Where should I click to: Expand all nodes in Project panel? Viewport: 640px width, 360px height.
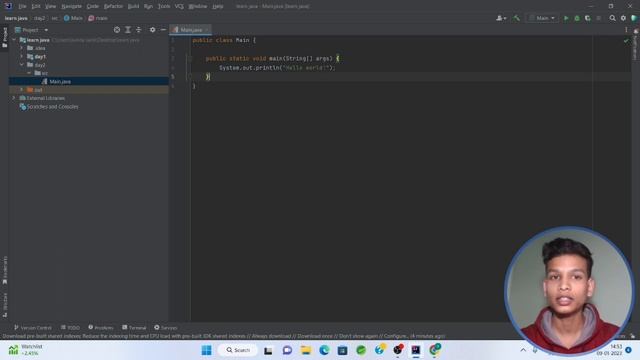(x=128, y=30)
